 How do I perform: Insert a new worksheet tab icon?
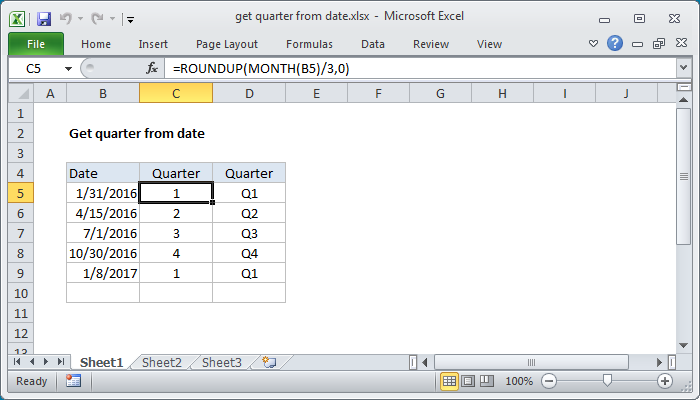pyautogui.click(x=269, y=362)
